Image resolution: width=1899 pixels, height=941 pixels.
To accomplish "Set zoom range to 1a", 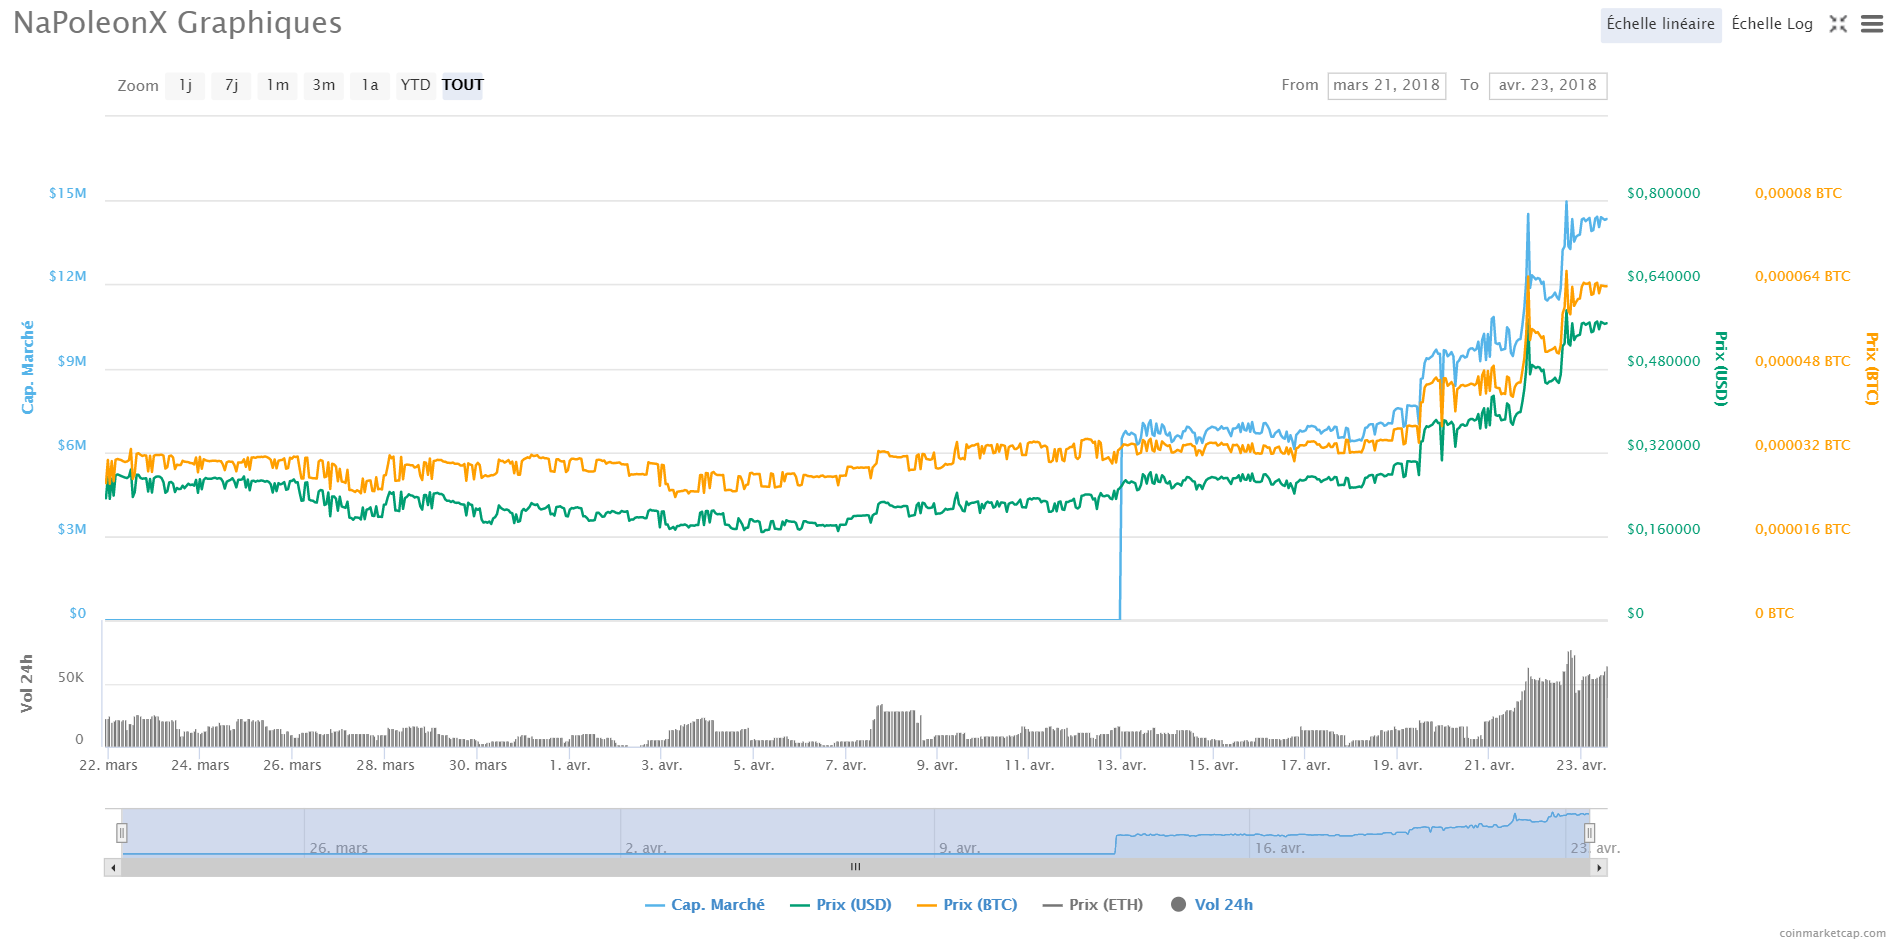I will point(369,85).
